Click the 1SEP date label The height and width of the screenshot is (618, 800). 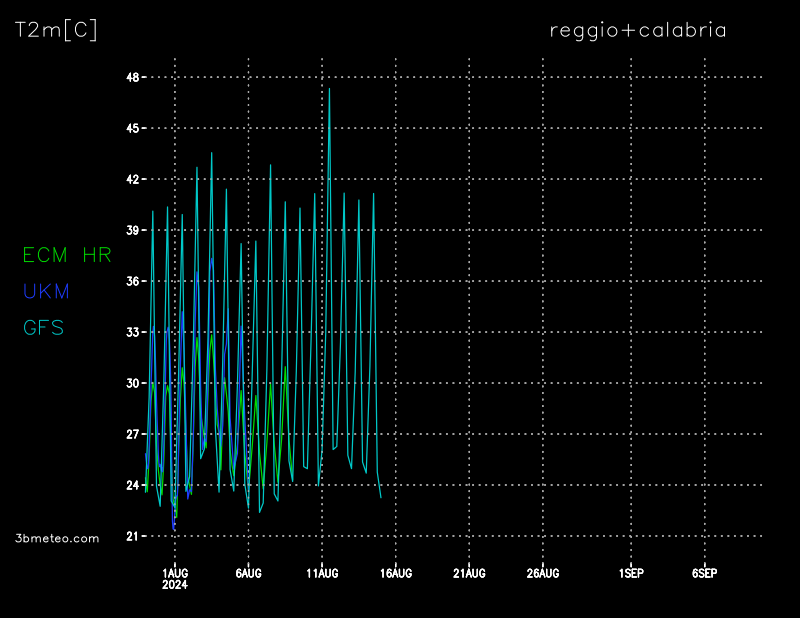pyautogui.click(x=631, y=573)
